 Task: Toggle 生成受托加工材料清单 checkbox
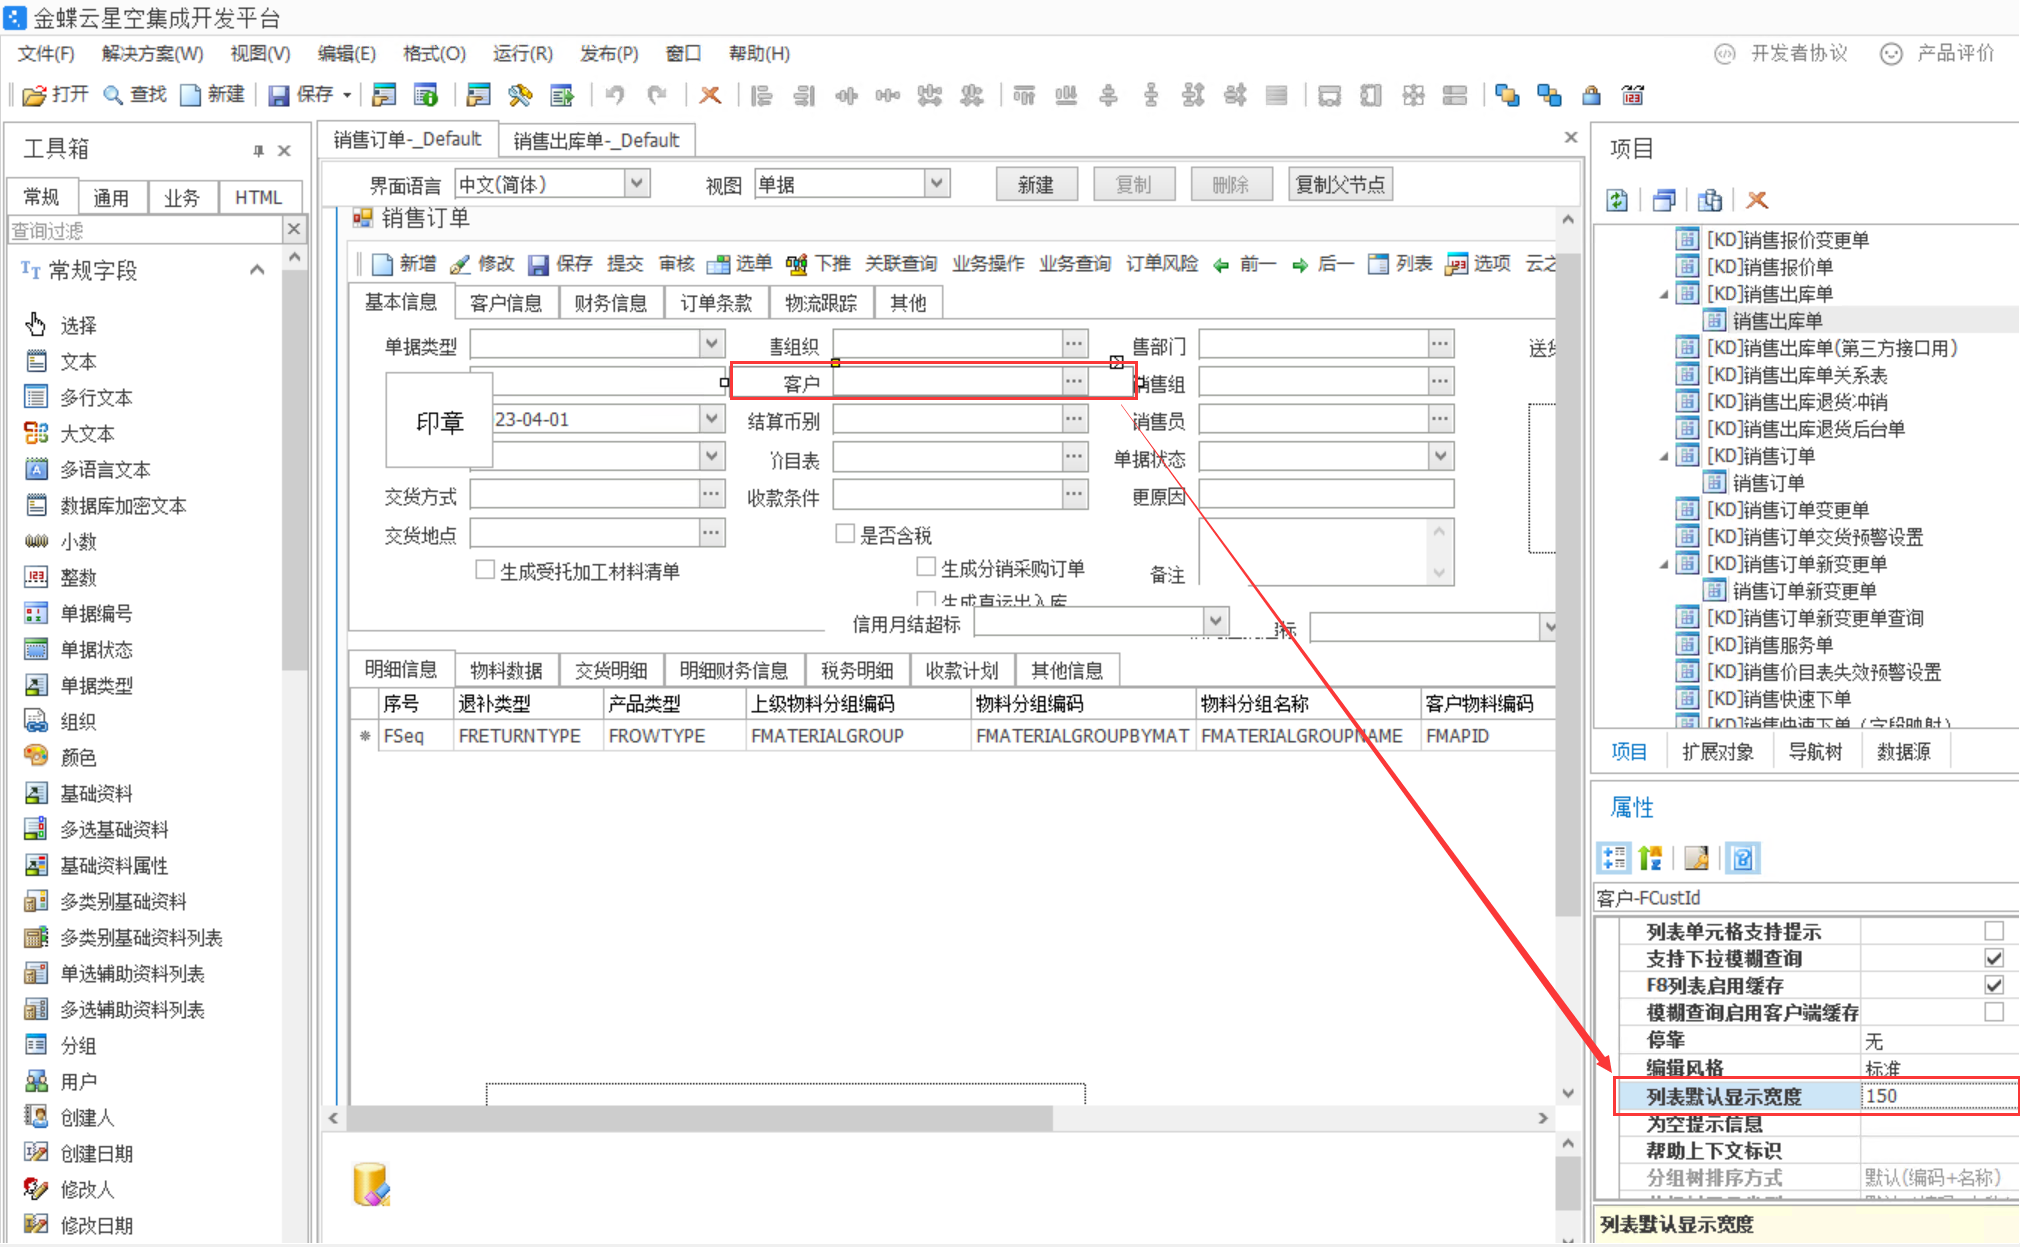485,570
